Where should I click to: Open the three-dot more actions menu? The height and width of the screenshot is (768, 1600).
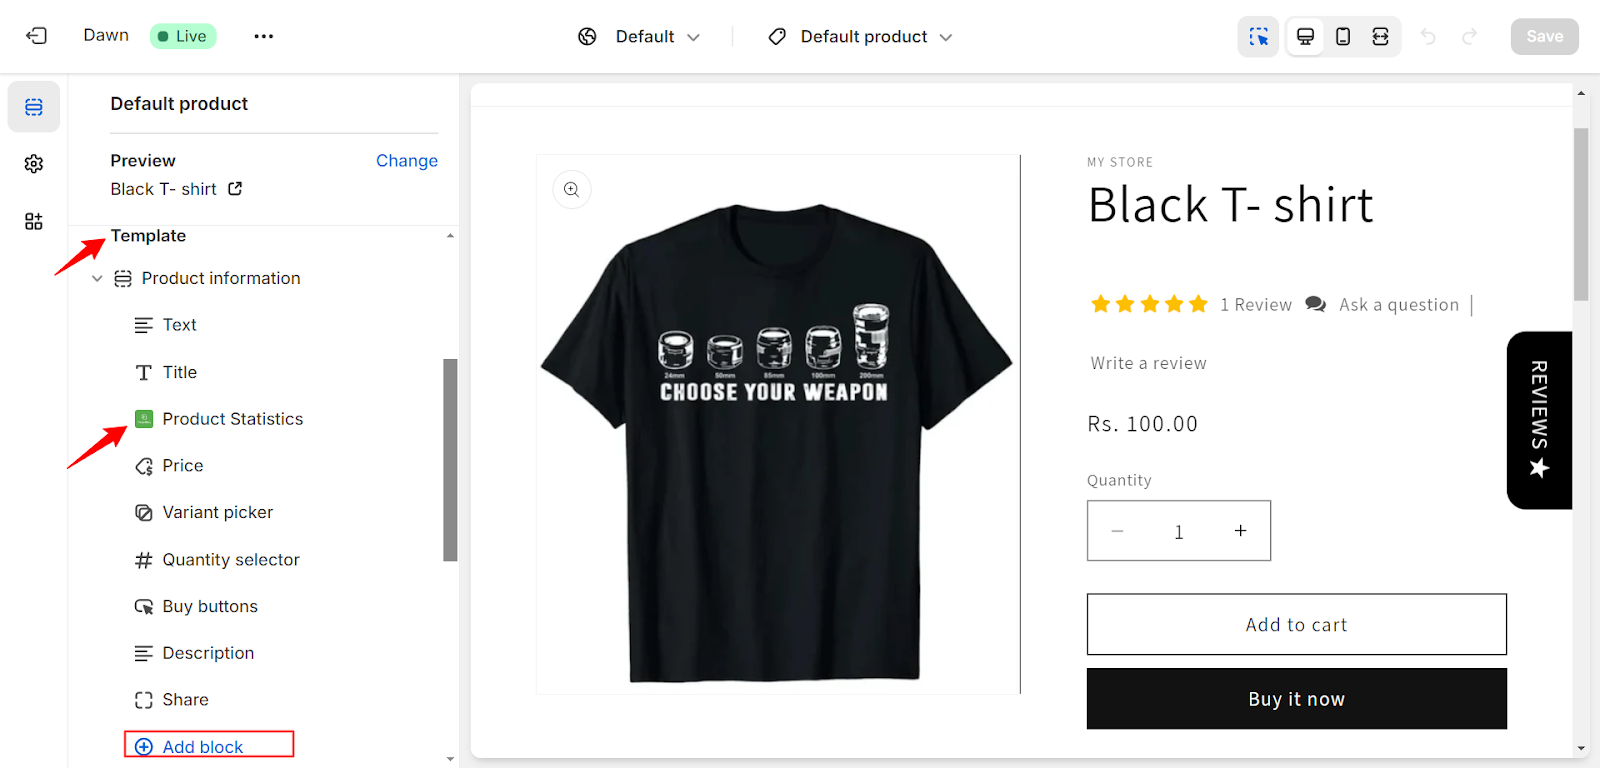[x=264, y=36]
